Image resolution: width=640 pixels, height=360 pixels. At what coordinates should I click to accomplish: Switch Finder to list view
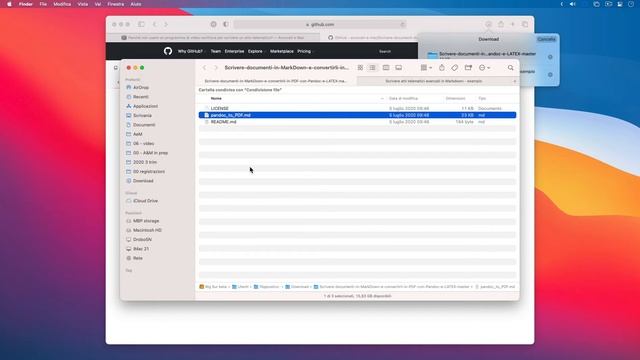point(372,68)
